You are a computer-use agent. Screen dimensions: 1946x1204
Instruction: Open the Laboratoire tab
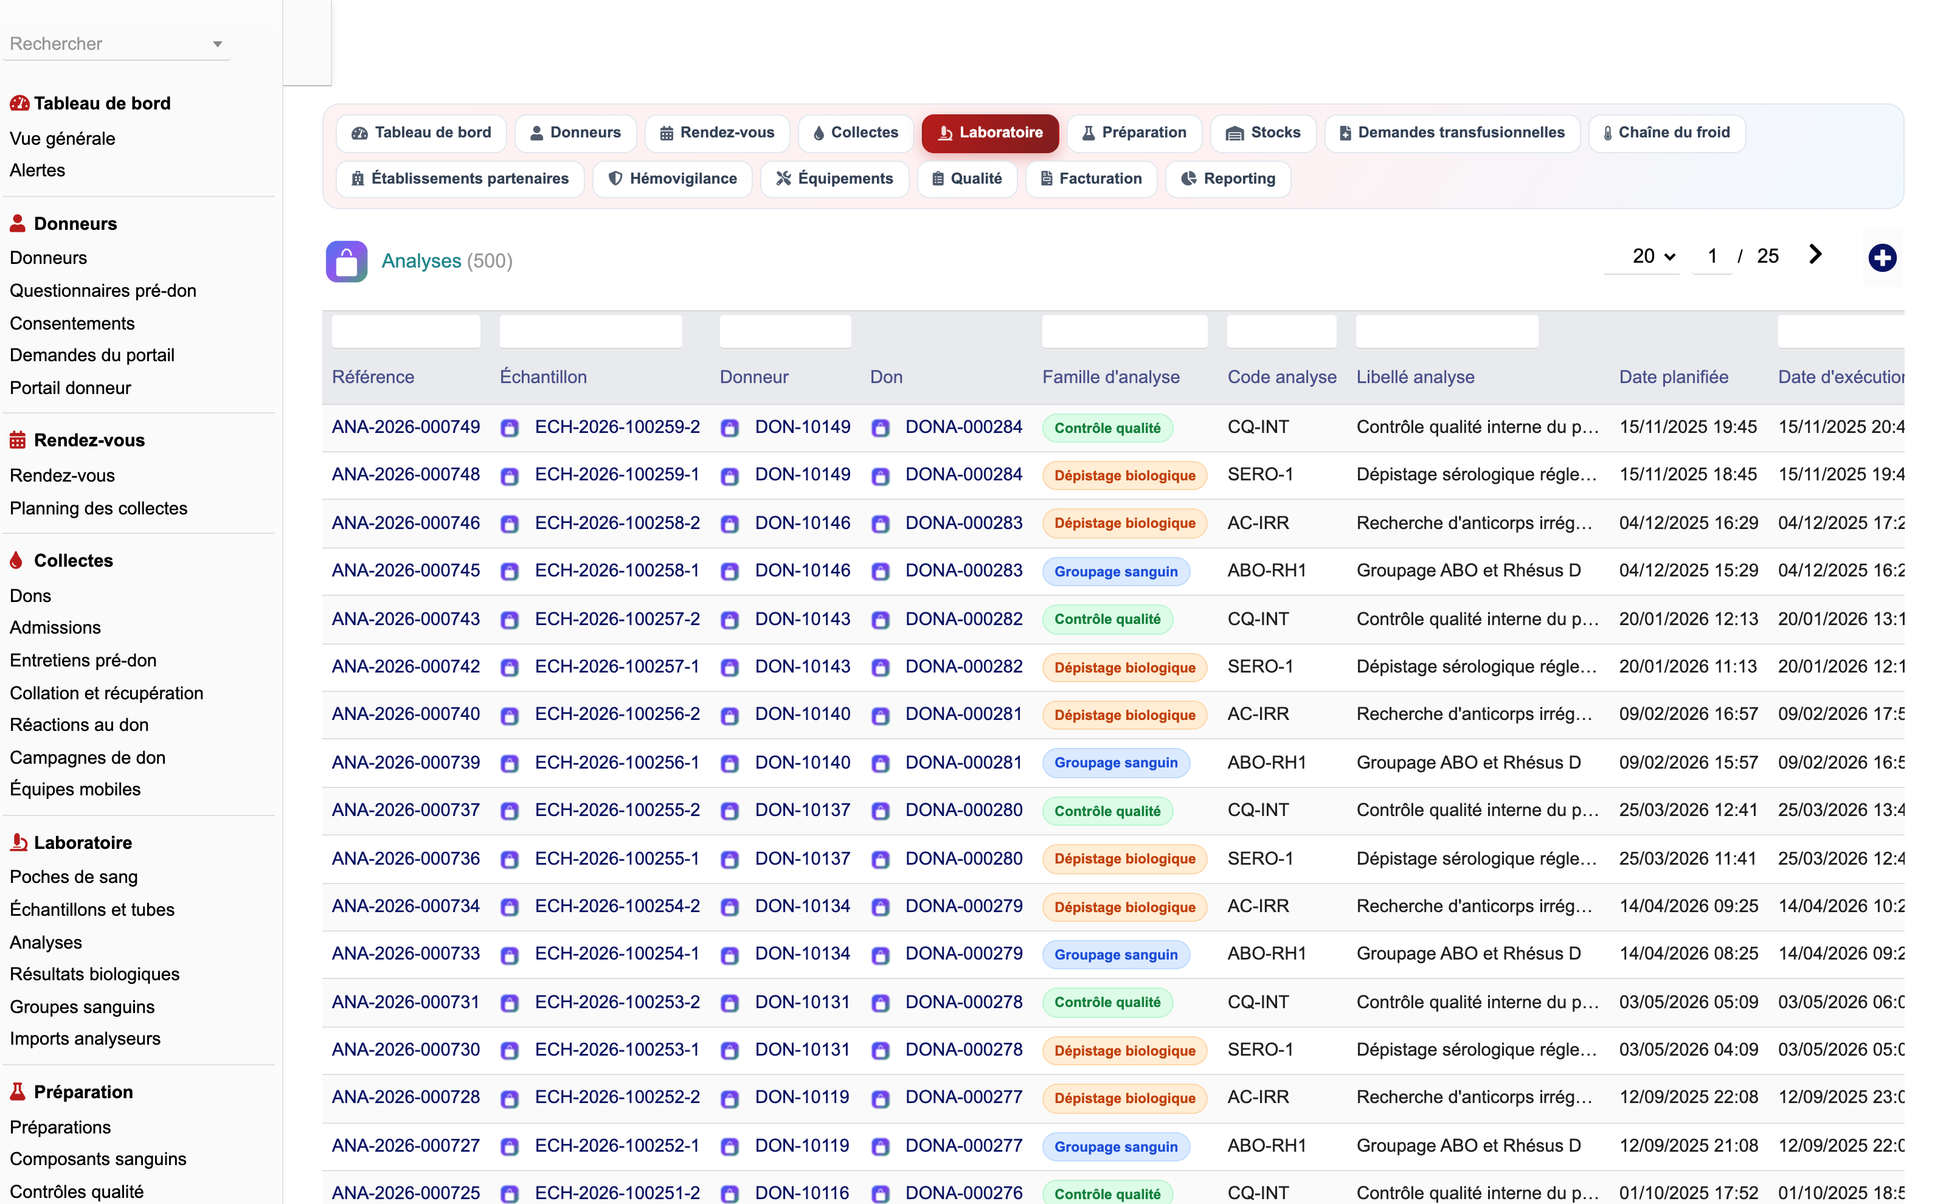[990, 133]
